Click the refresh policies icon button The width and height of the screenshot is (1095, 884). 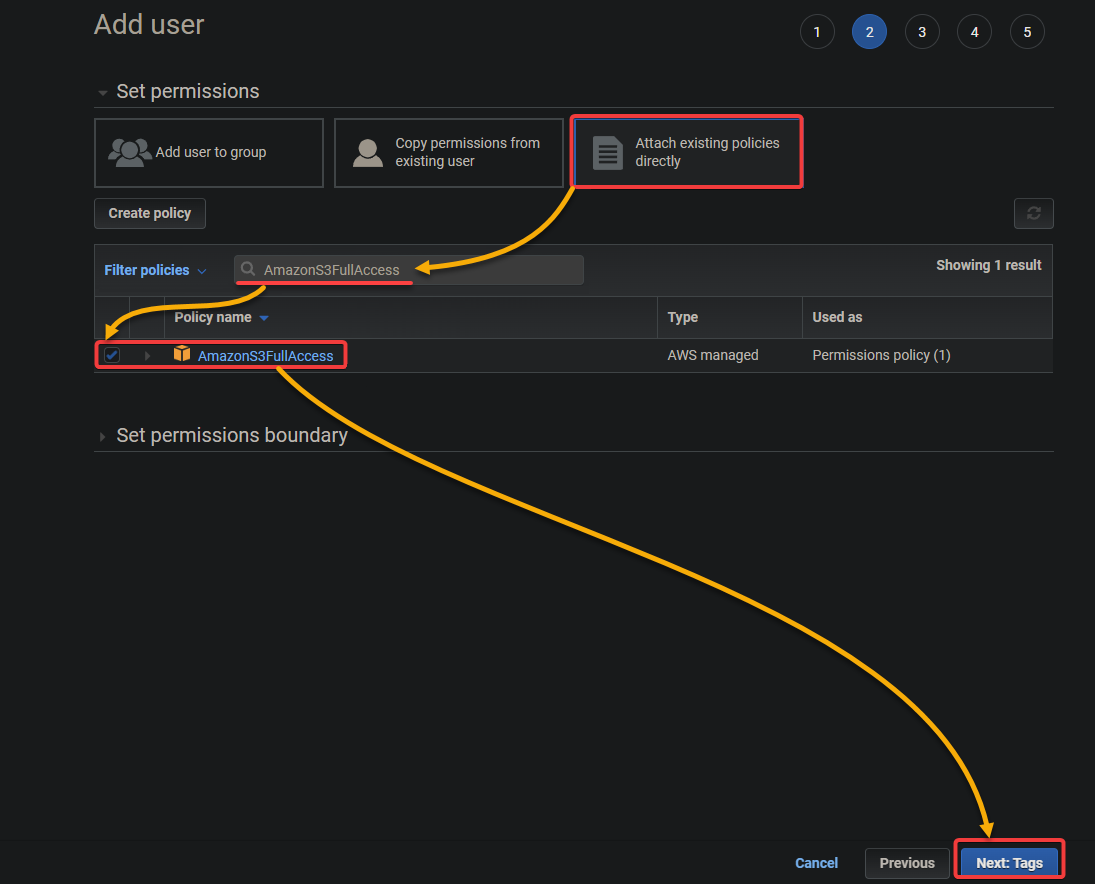point(1033,213)
